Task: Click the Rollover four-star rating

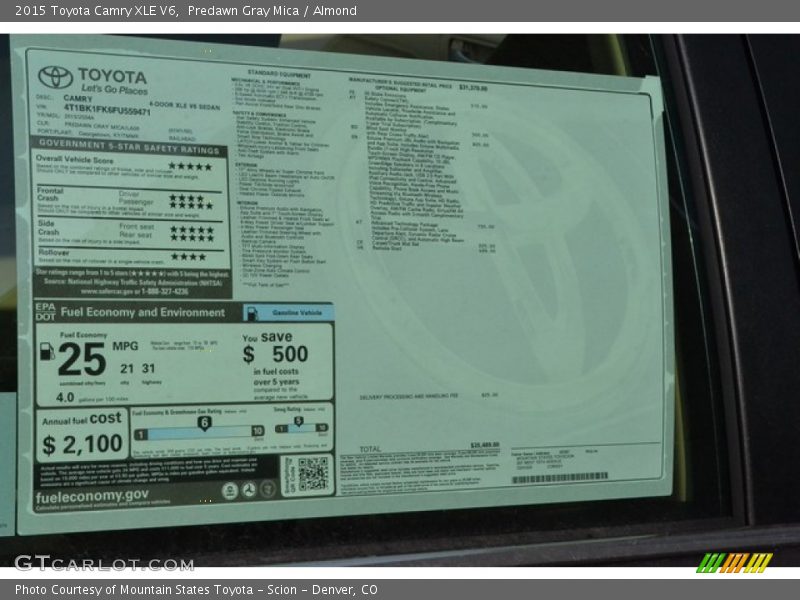Action: 189,257
